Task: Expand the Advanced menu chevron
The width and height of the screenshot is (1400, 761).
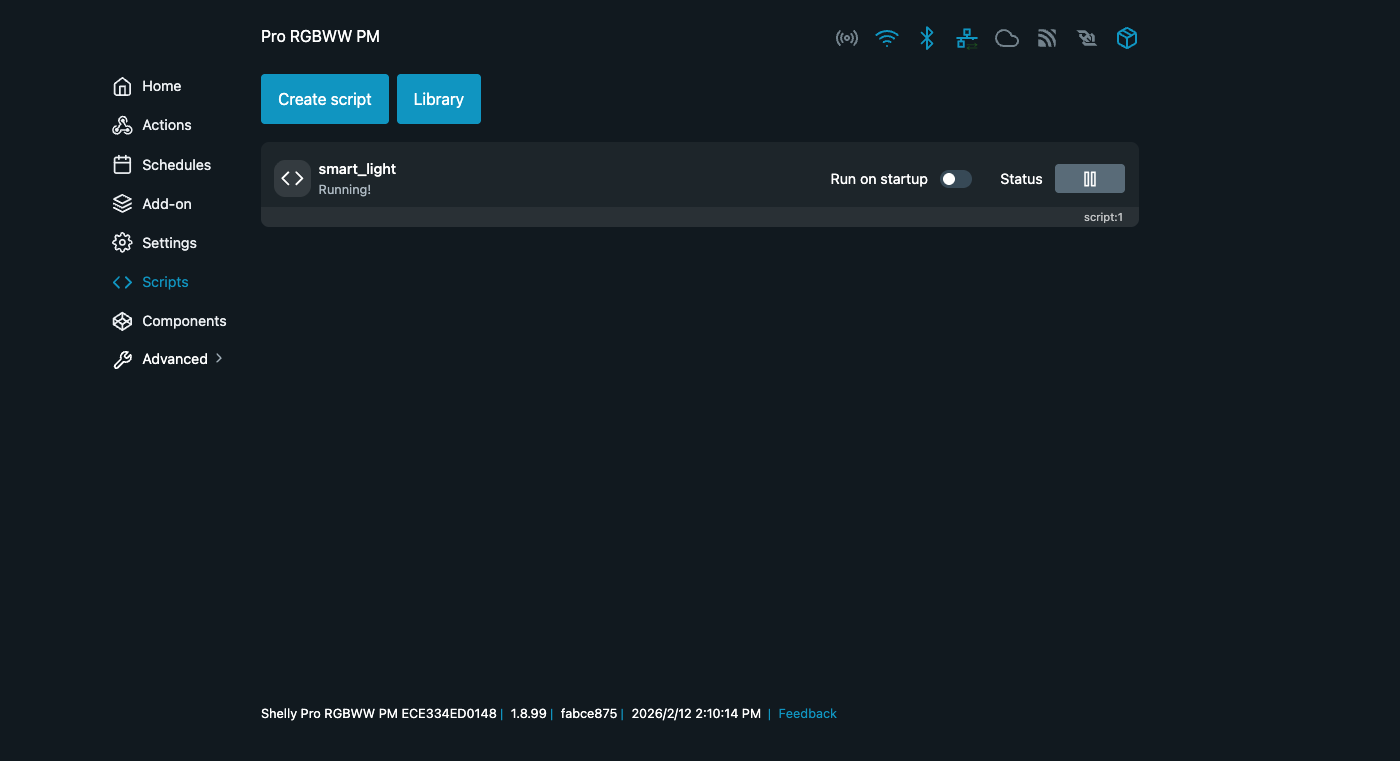Action: (219, 358)
